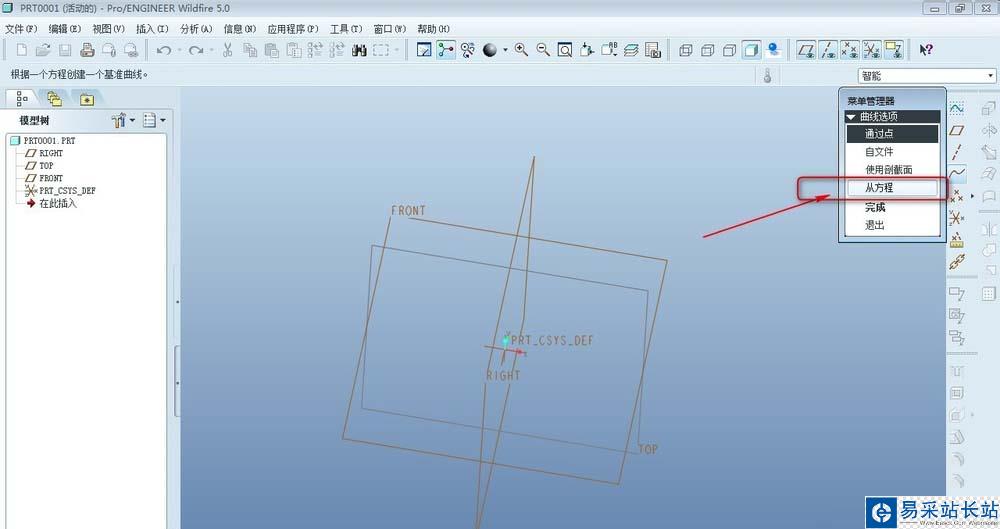Open the Layers icon in toolbar
The width and height of the screenshot is (1000, 529).
(631, 50)
